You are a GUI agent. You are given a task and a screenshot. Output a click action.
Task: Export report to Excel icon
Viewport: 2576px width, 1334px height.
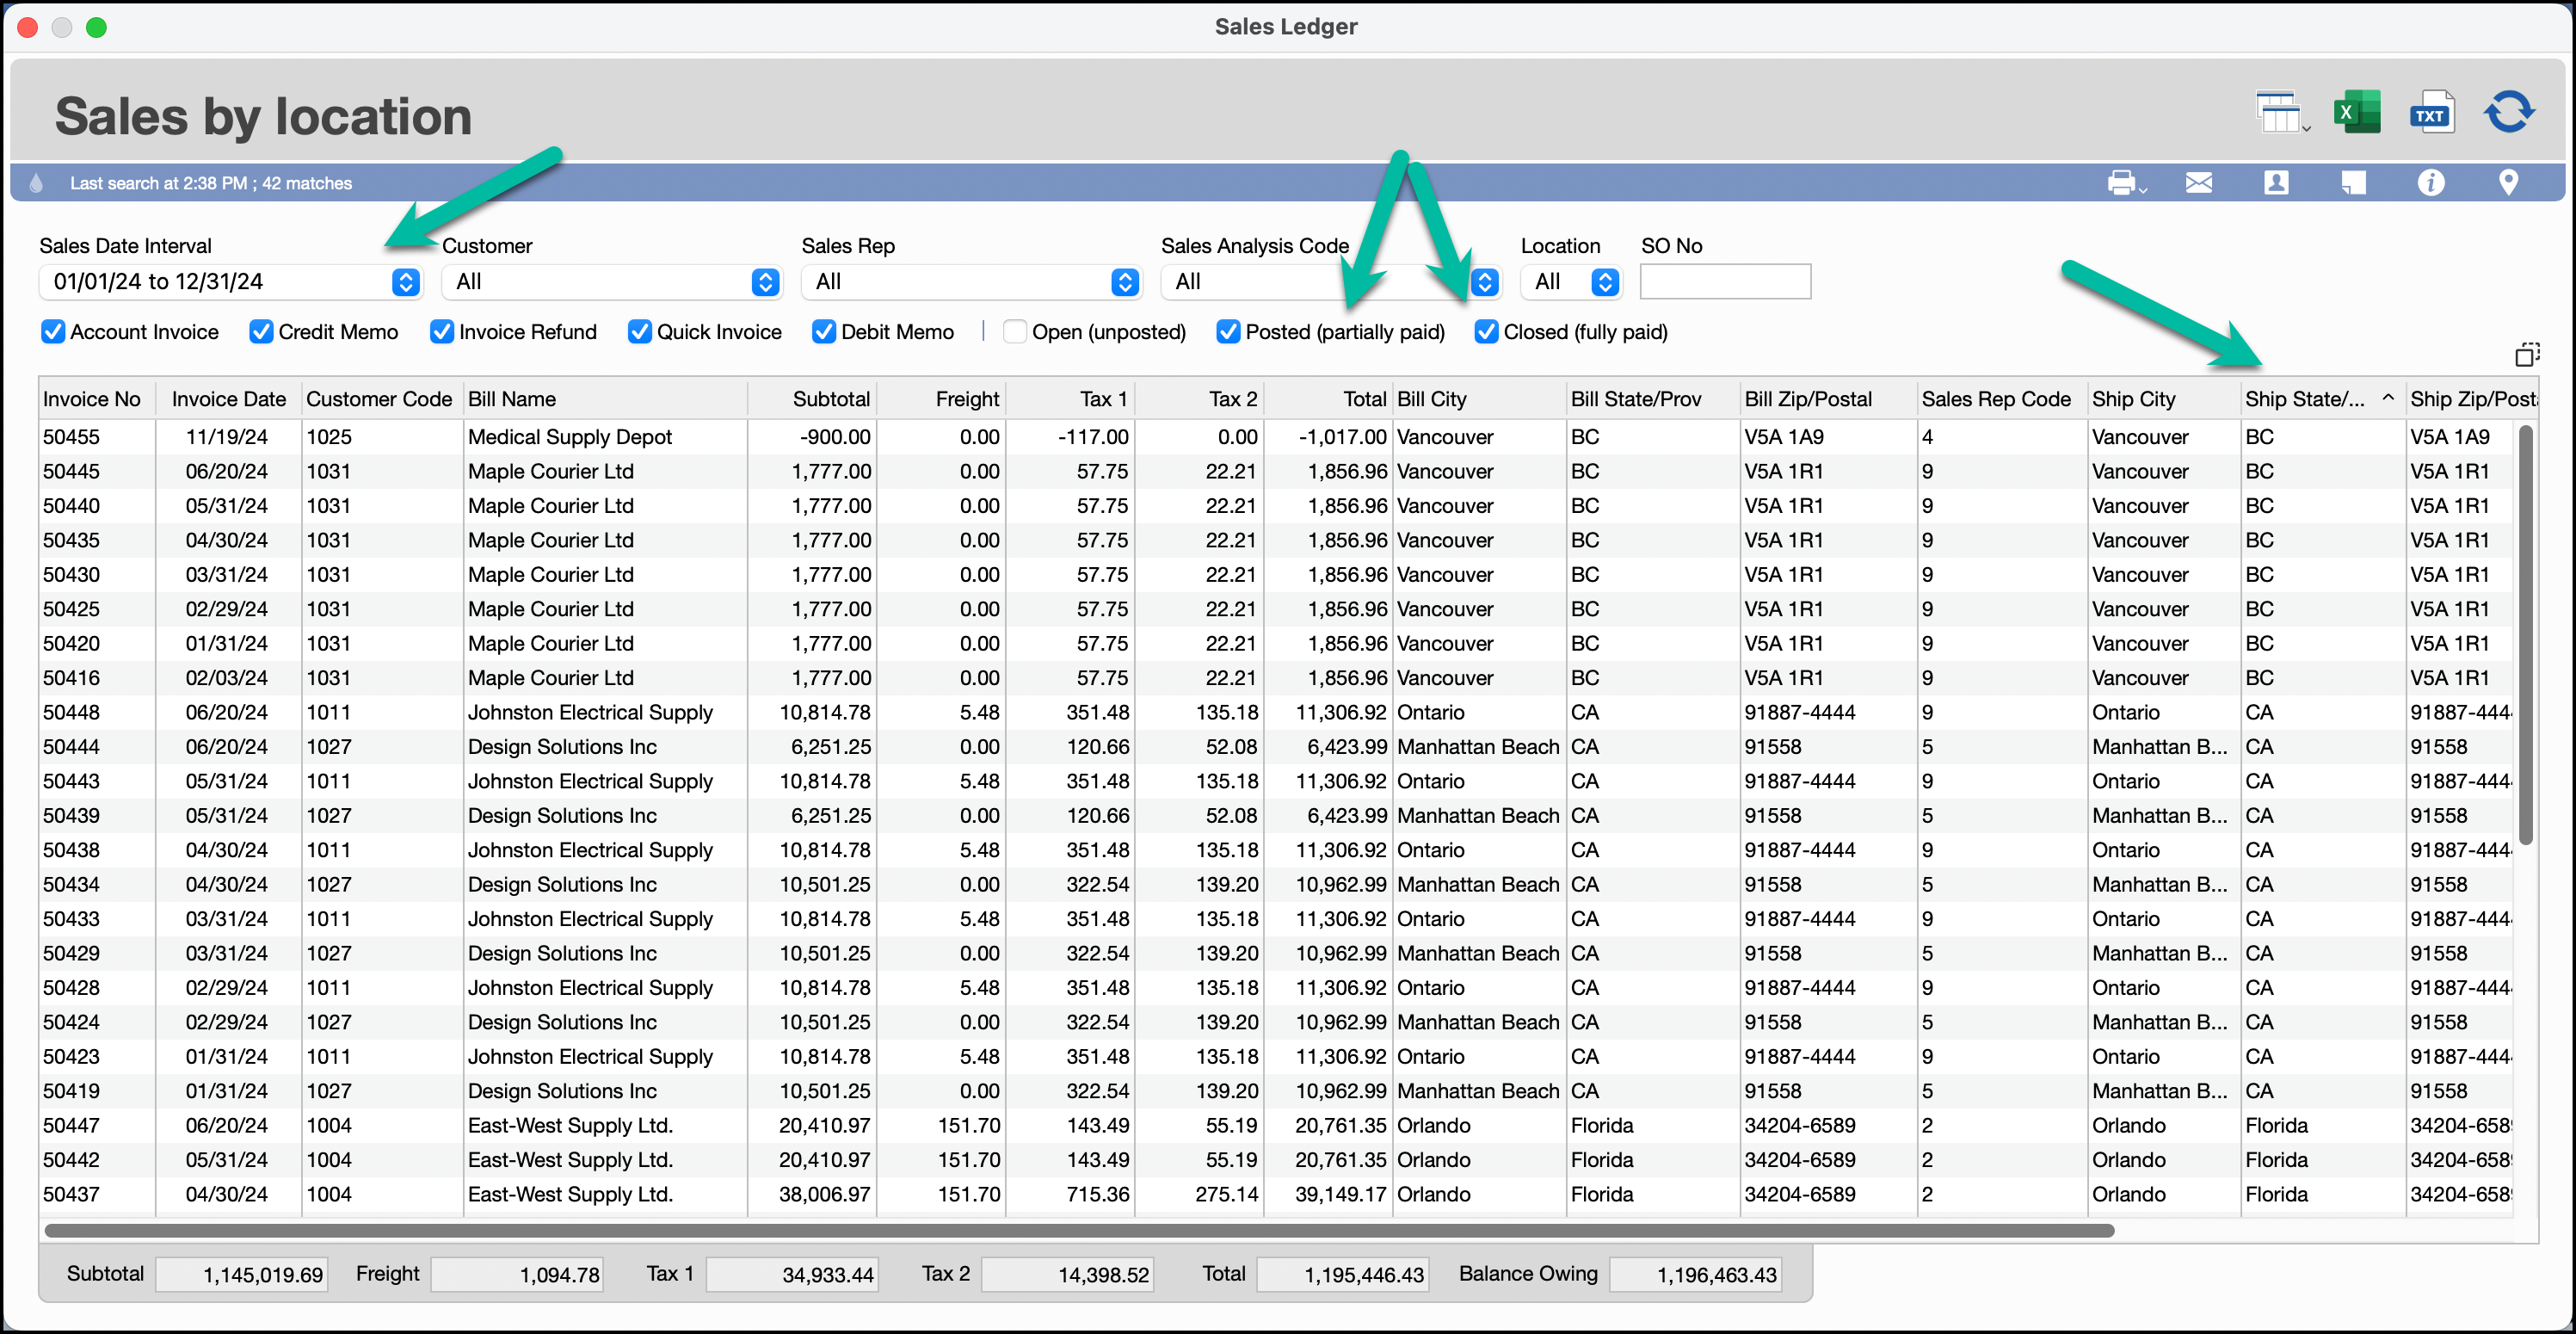(x=2357, y=113)
